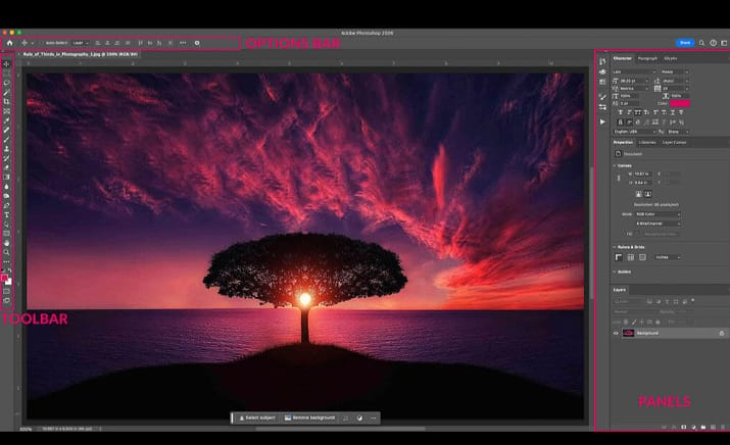
Task: Collapse the Rulers & Grids section
Action: click(x=614, y=246)
